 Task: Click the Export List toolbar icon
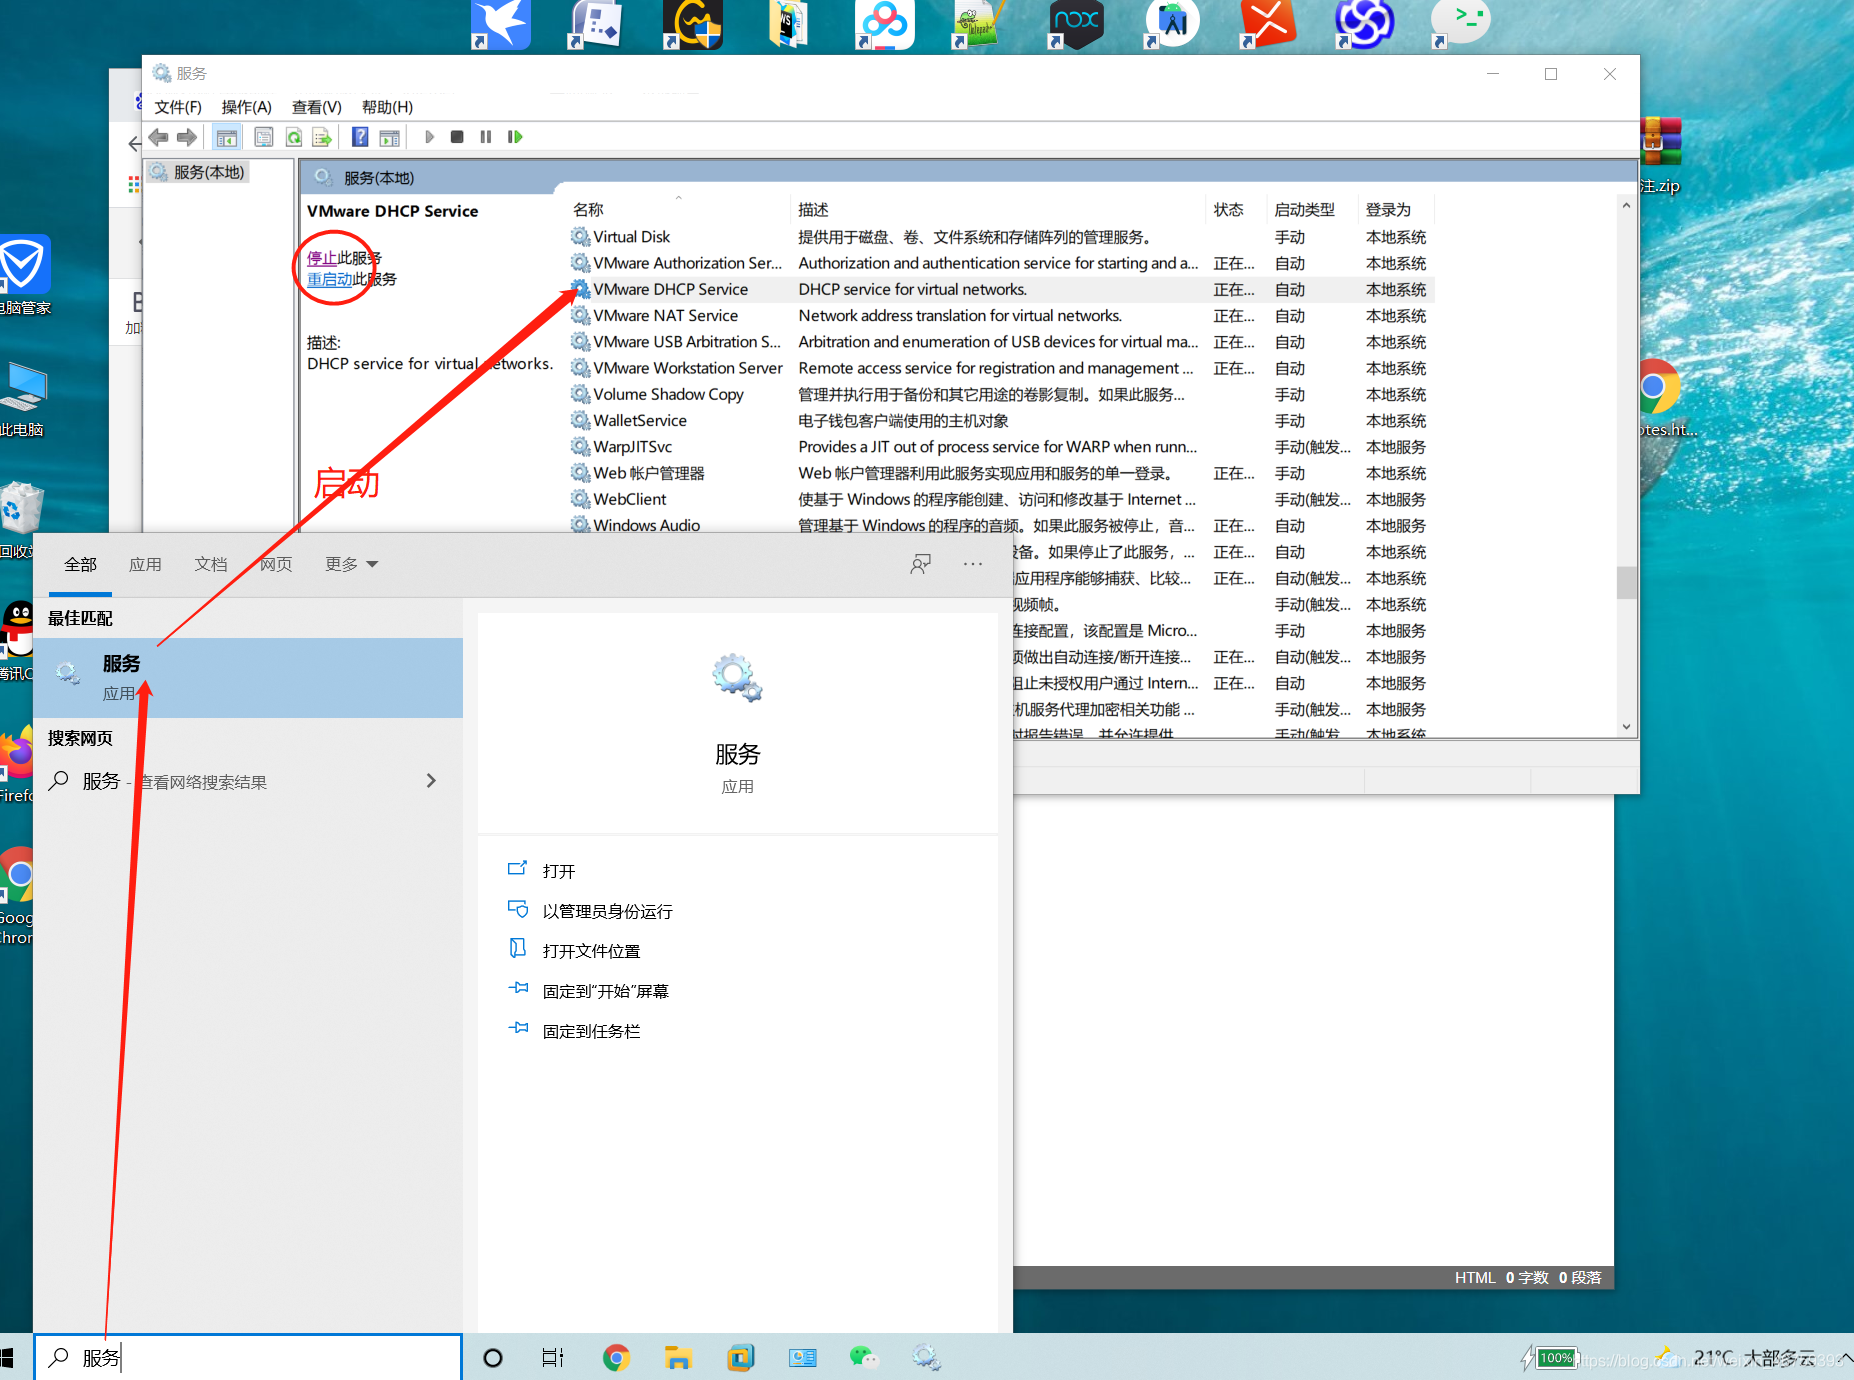point(322,137)
